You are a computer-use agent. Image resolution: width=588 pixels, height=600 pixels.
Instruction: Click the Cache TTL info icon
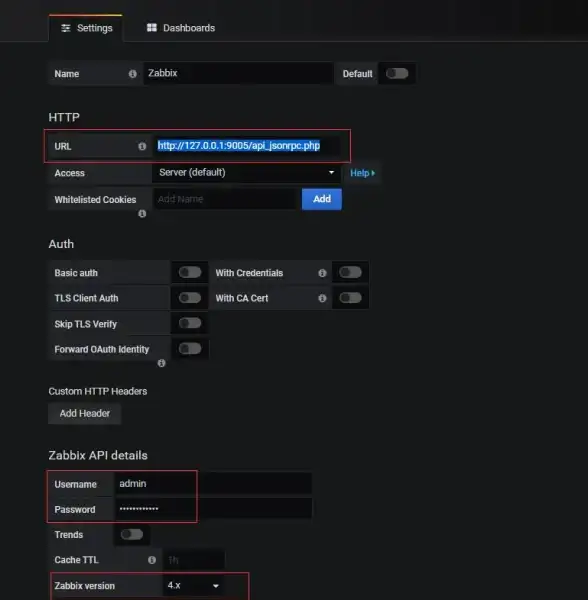click(x=152, y=560)
